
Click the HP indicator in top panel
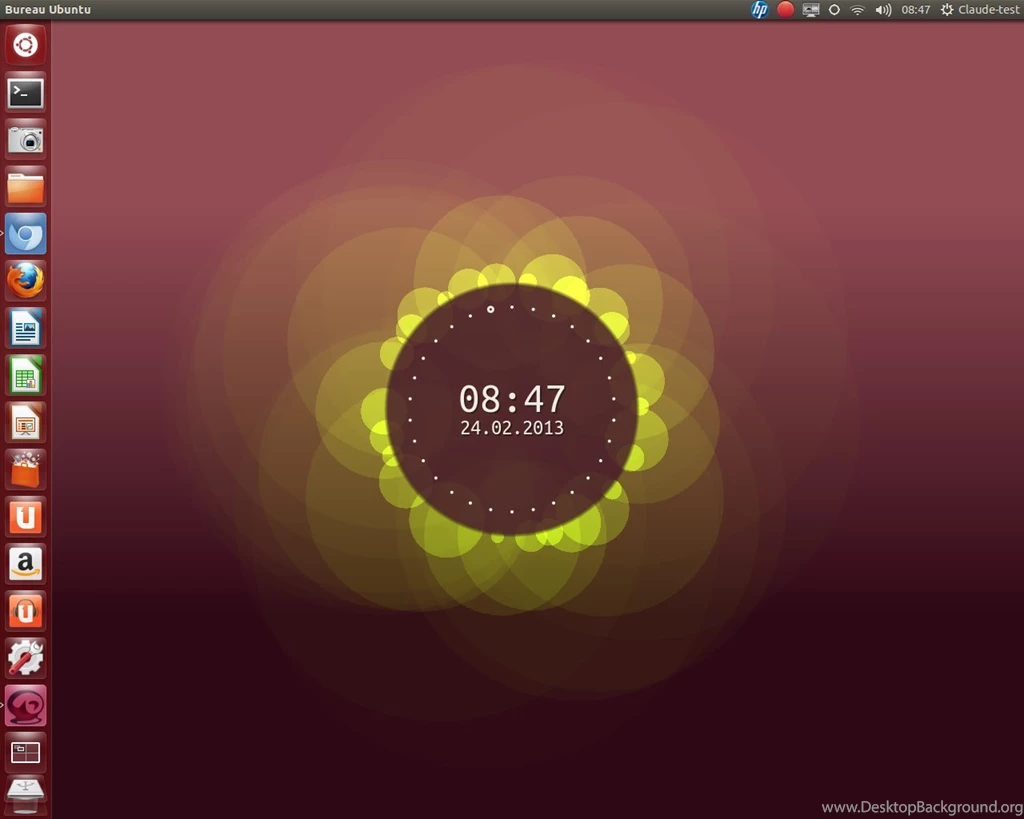(x=760, y=10)
